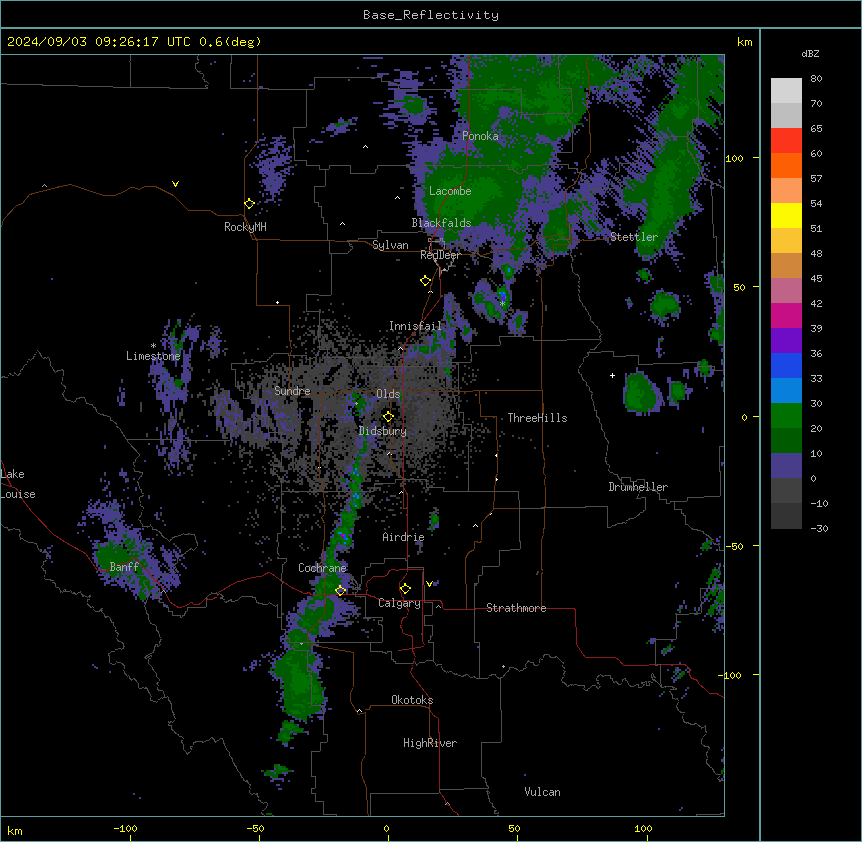
Task: Click the Base_Reflectivity title
Action: pos(431,15)
